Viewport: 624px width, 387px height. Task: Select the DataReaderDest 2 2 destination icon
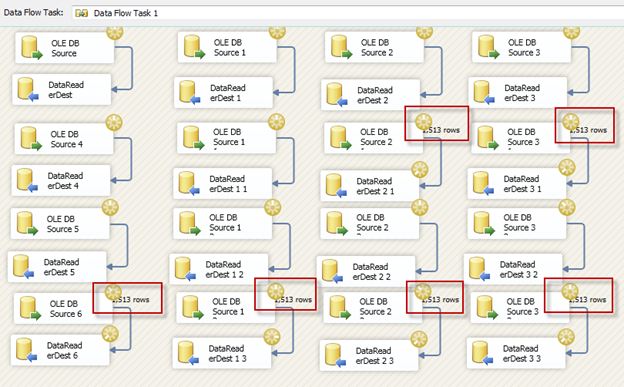coord(333,272)
